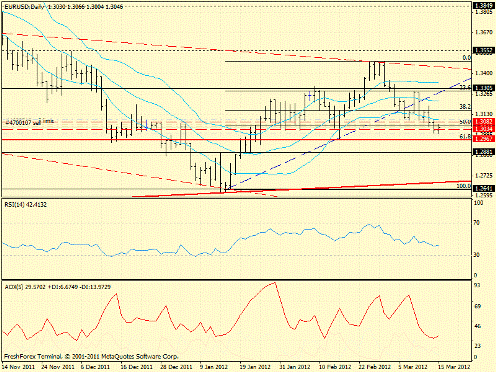Click the RSI(14) 42.4132 indicator label
This screenshot has height=372, width=496.
(x=26, y=204)
